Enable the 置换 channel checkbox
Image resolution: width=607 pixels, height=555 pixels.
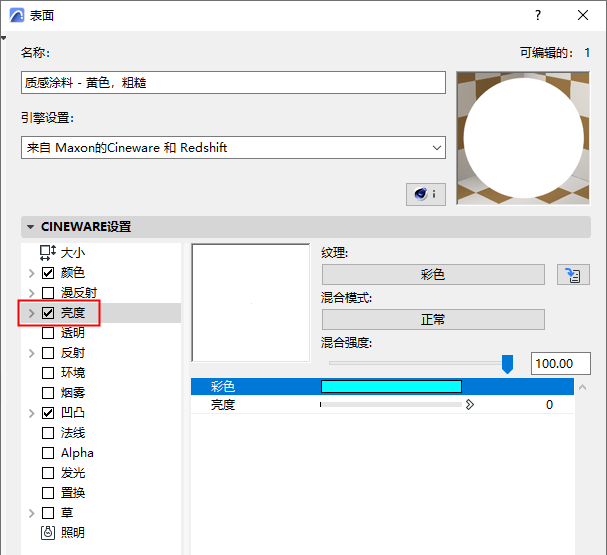48,493
